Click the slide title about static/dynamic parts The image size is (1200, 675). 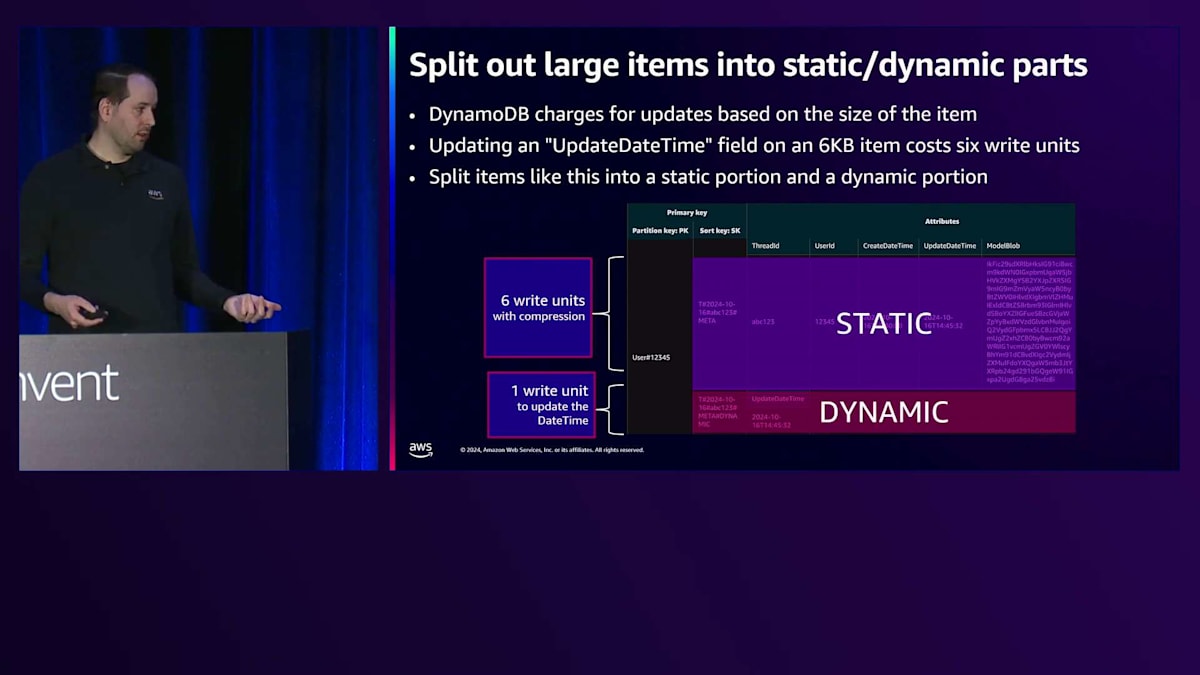pos(748,65)
